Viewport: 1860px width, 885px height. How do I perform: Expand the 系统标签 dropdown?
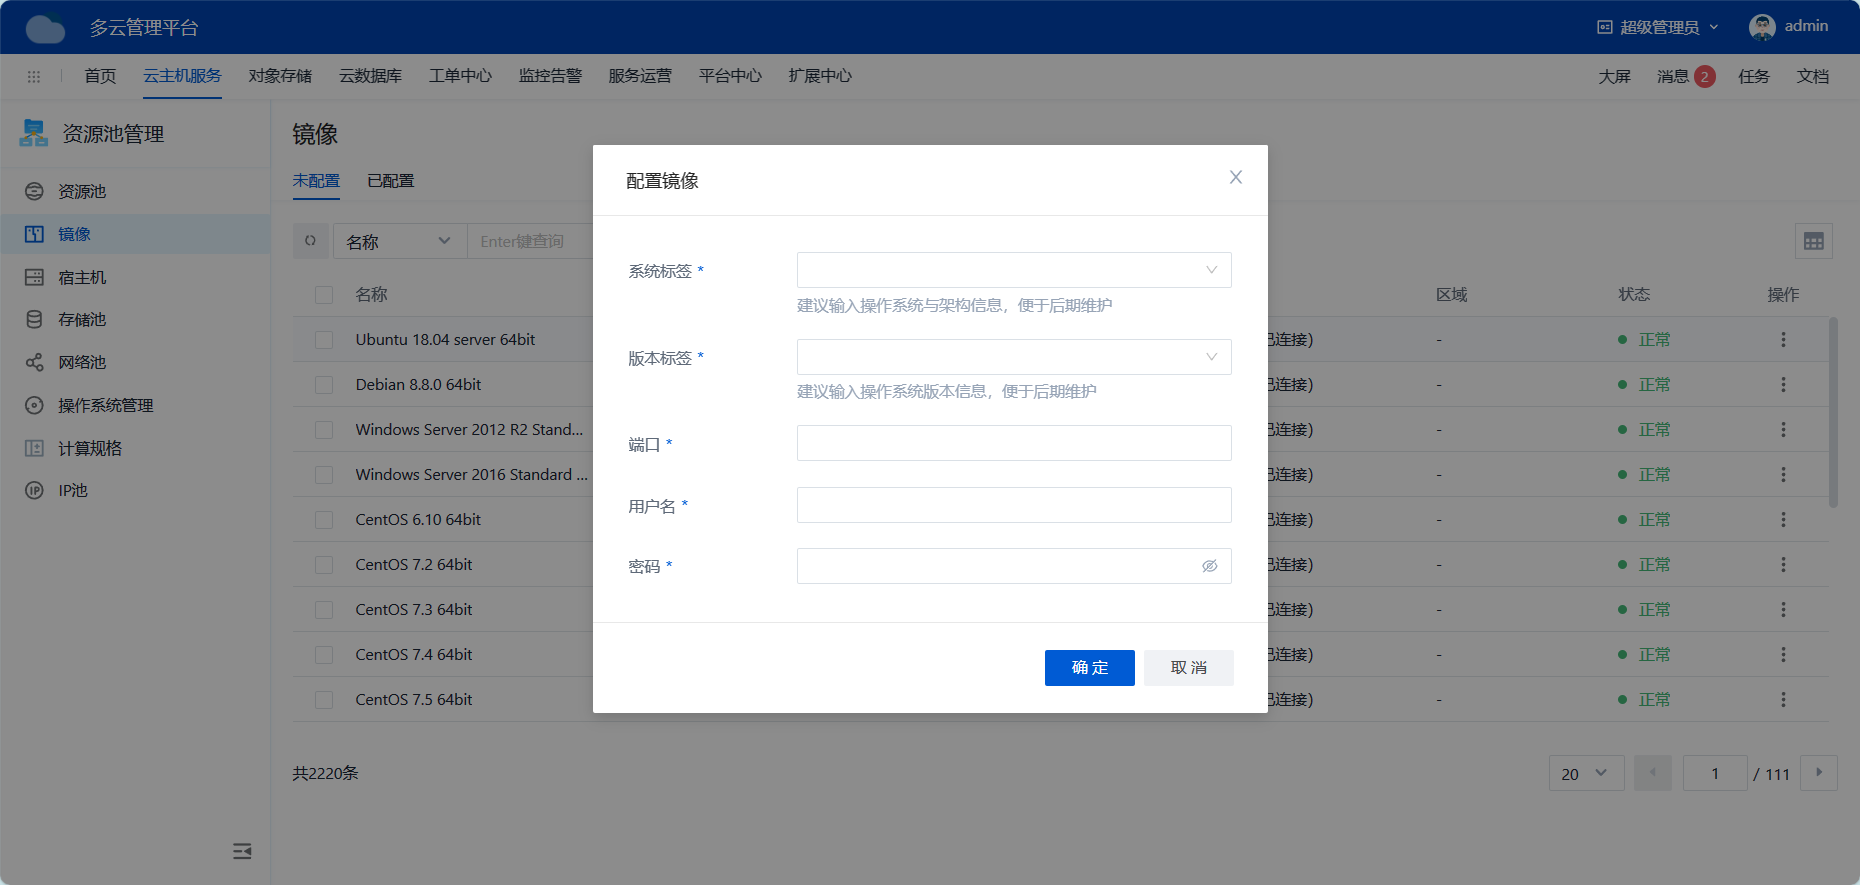tap(1014, 270)
